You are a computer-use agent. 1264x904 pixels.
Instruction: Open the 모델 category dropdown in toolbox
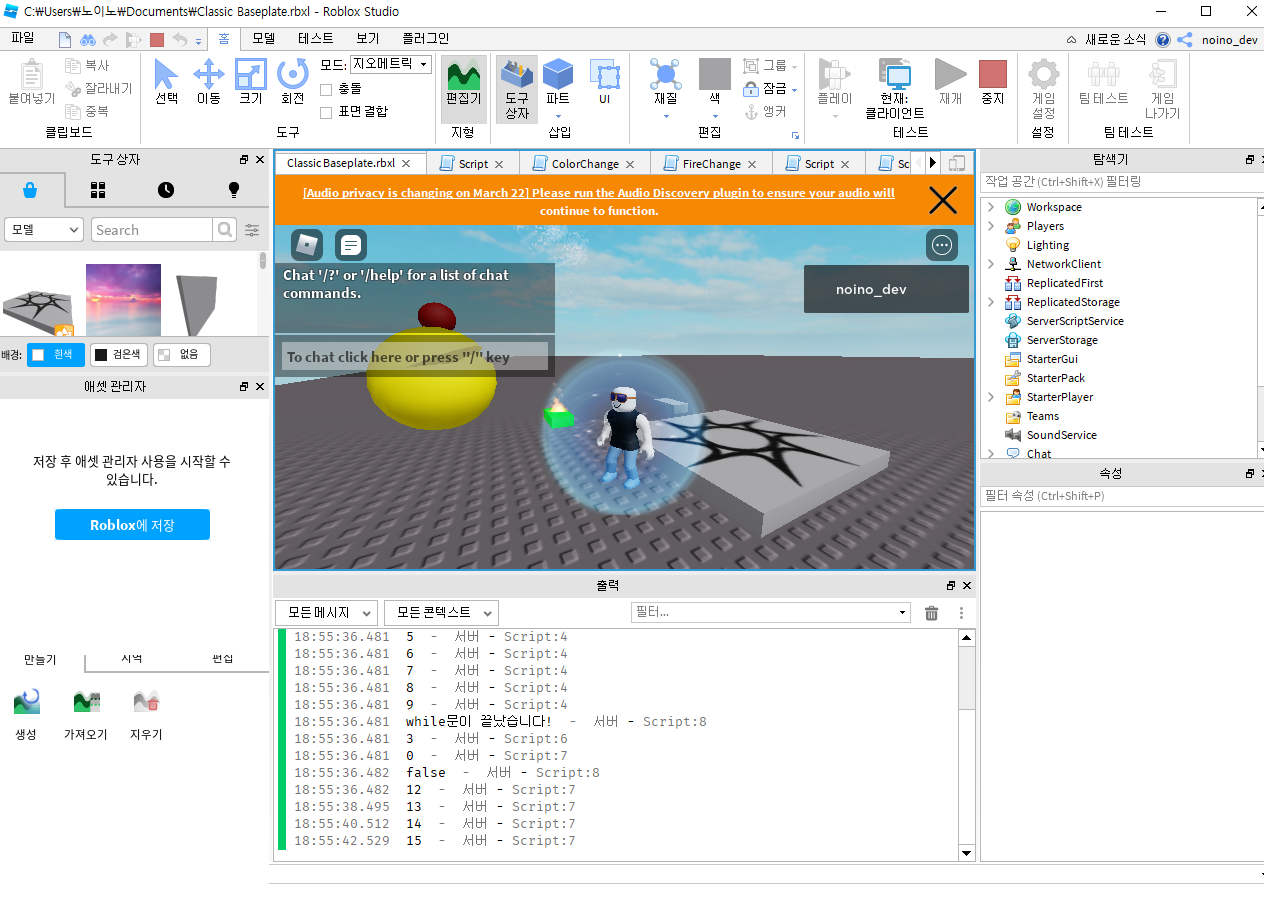44,230
